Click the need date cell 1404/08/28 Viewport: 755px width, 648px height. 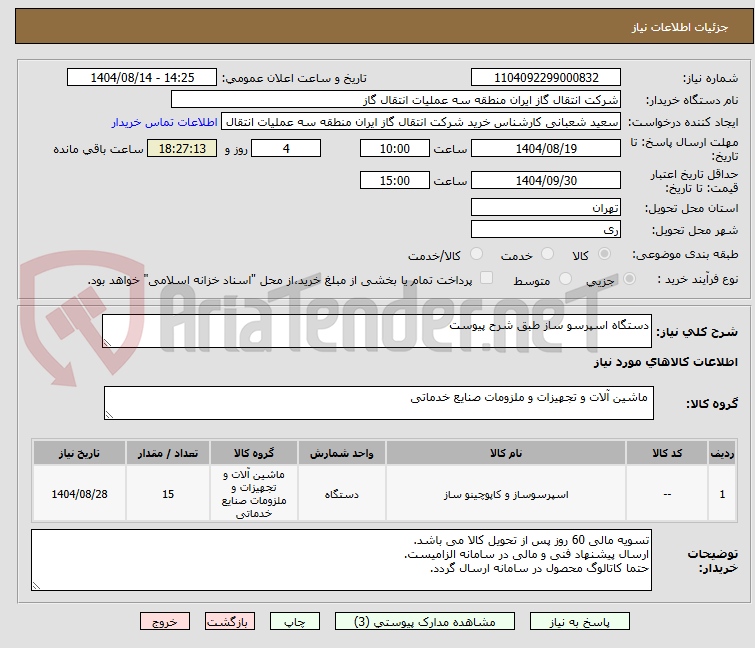79,494
